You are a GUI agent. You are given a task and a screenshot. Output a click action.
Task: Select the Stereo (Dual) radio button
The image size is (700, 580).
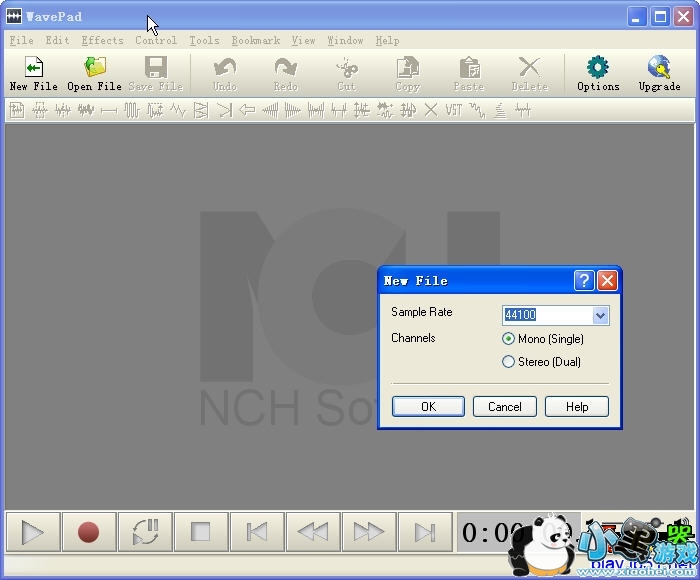pos(508,361)
